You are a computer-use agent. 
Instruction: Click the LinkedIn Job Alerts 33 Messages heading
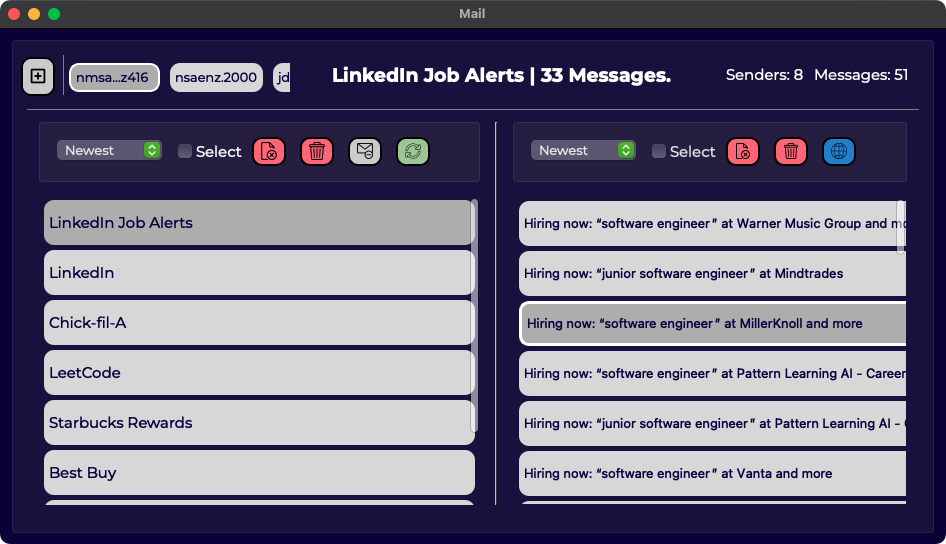tap(501, 75)
